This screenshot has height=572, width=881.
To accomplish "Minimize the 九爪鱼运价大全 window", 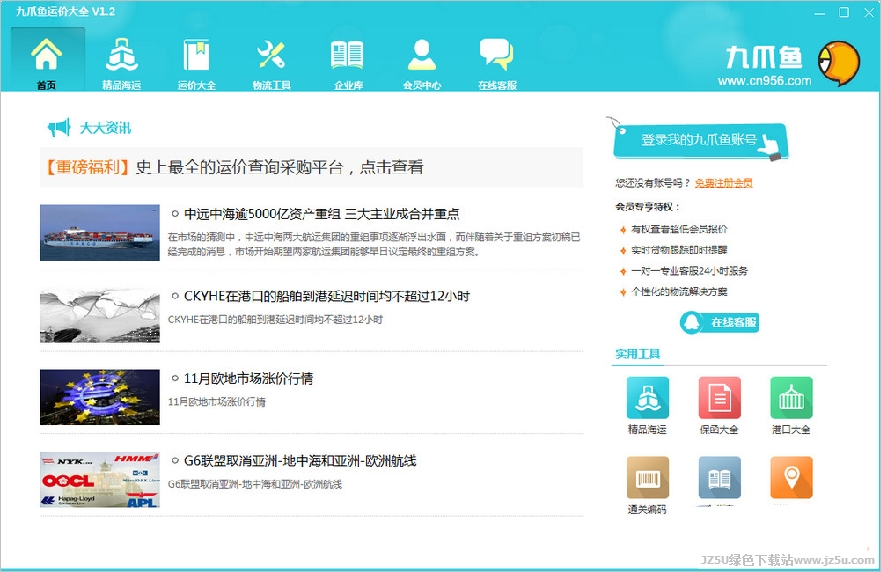I will tap(819, 12).
